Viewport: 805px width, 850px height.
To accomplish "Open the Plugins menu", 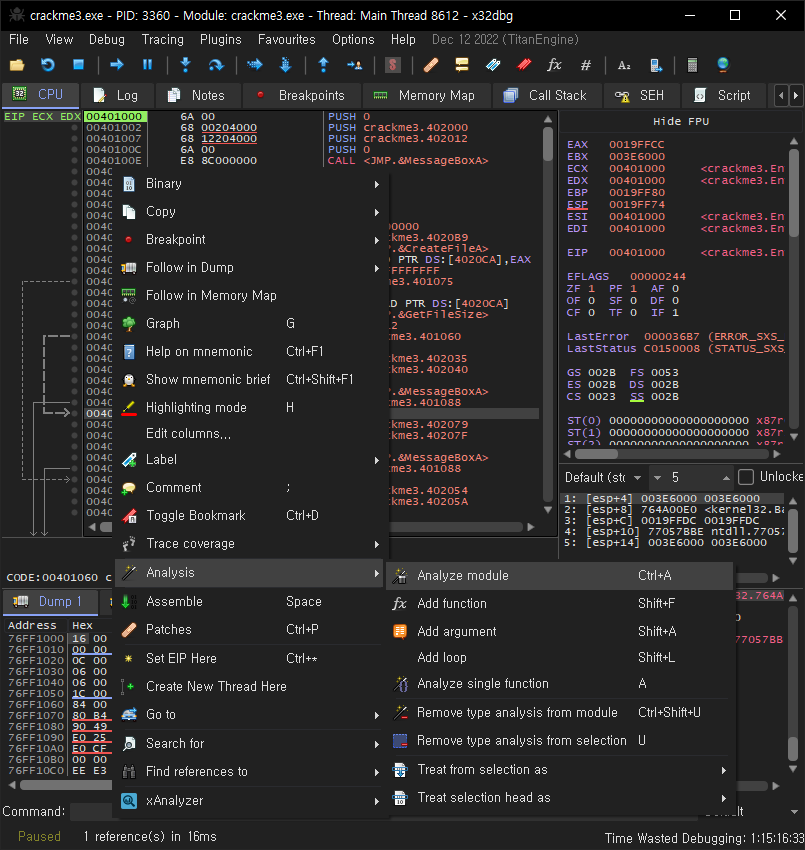I will pos(221,40).
